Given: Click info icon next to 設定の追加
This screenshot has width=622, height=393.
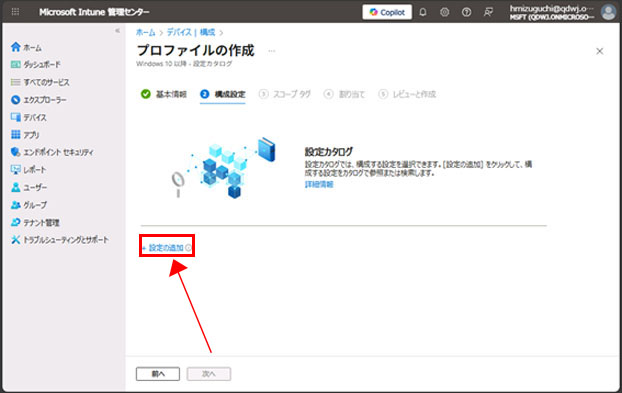Looking at the screenshot, I should coord(188,248).
